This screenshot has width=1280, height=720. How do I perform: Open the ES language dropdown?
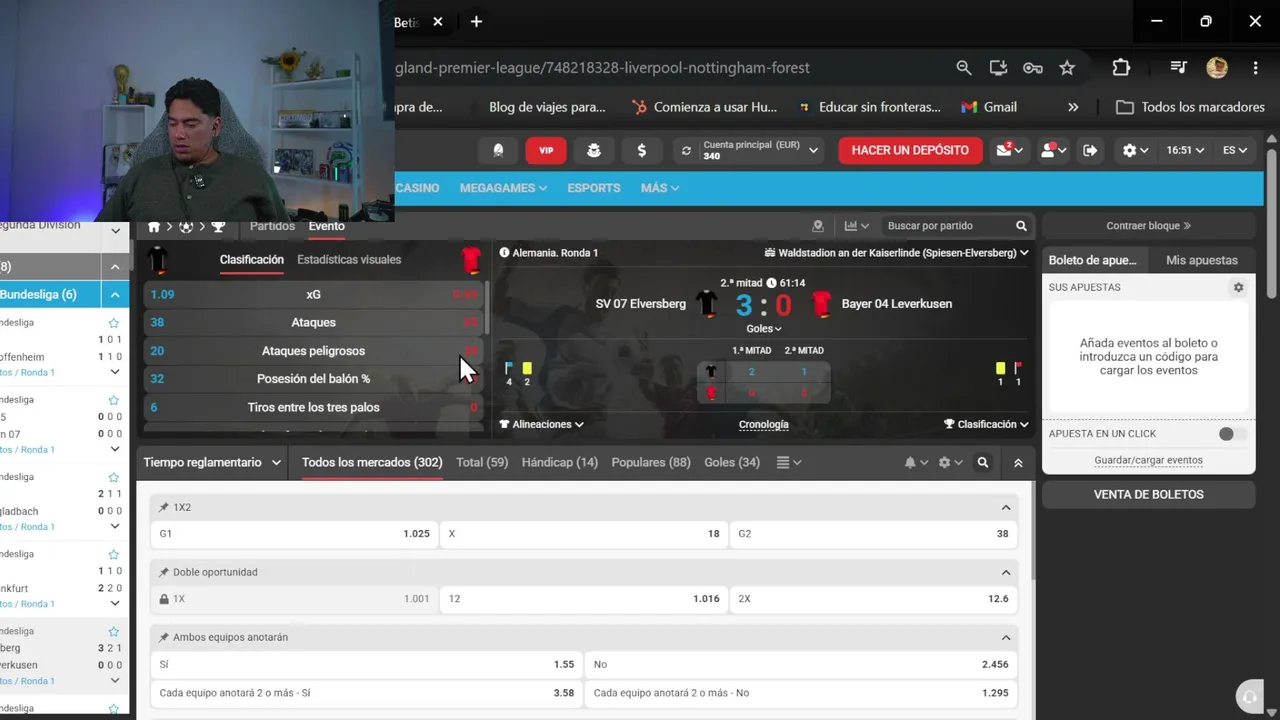1235,150
